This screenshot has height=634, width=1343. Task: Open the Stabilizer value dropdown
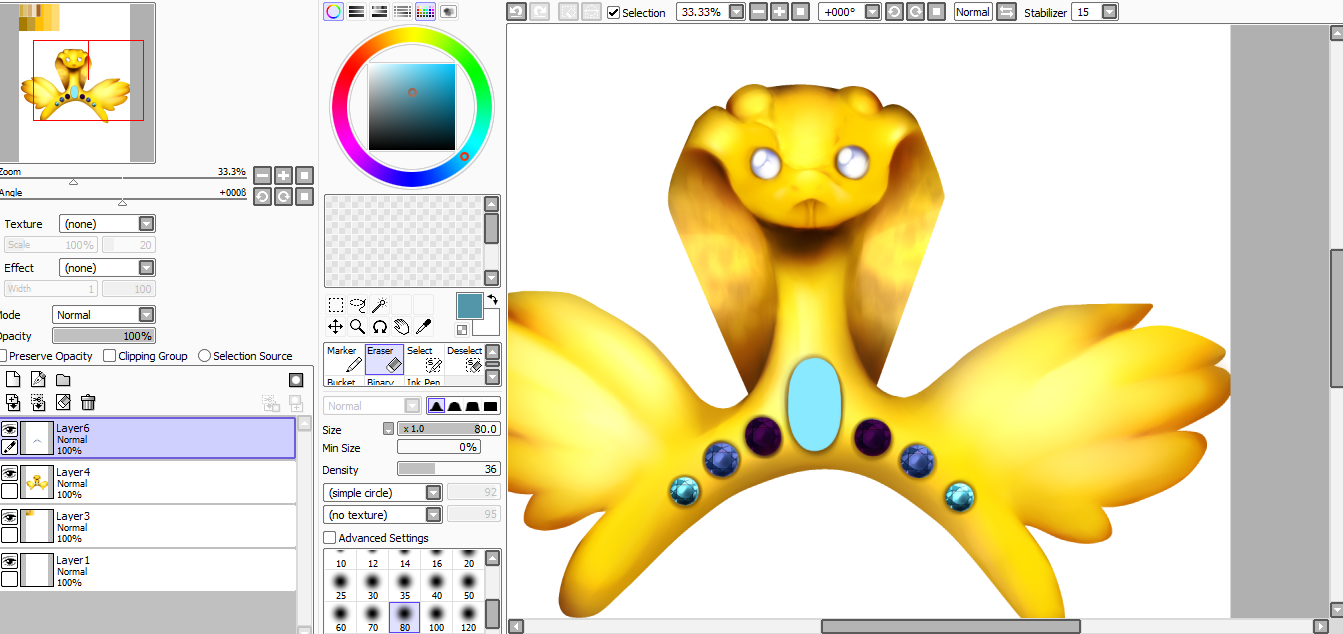pos(1109,12)
